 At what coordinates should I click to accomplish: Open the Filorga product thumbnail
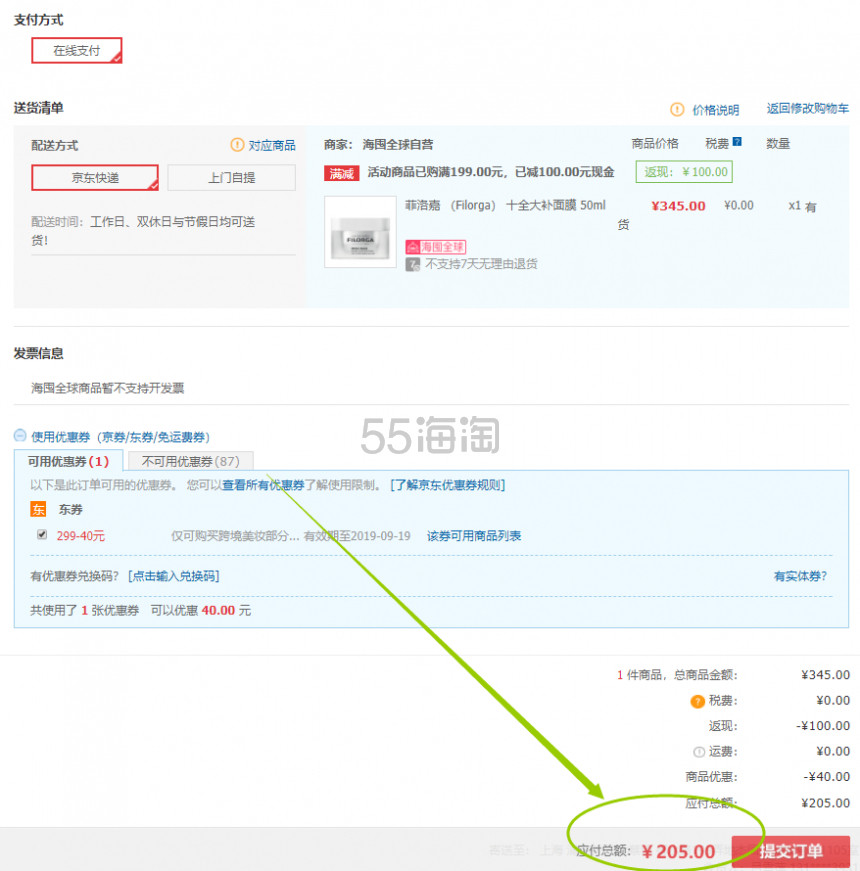(x=360, y=232)
